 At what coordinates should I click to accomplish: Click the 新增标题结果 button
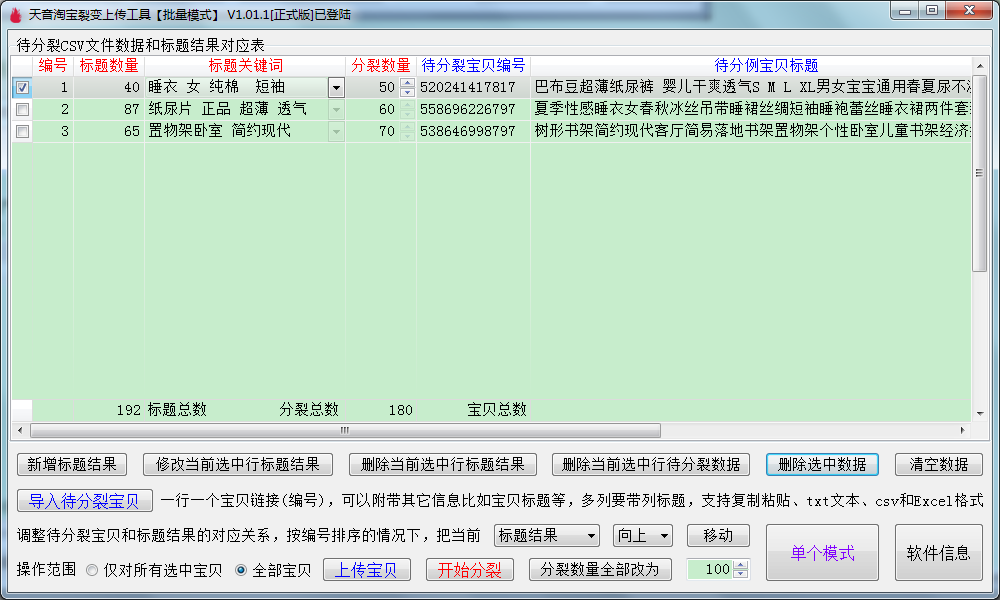point(72,465)
